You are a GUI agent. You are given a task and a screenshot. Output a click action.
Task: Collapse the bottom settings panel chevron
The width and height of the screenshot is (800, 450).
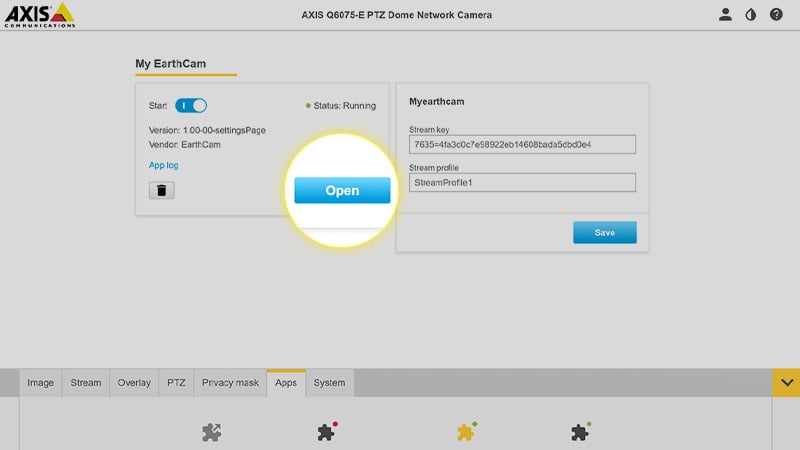click(x=786, y=383)
